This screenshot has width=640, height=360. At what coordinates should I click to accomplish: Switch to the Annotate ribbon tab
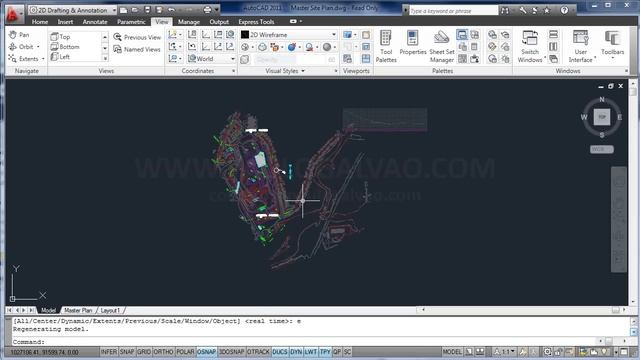coord(95,22)
